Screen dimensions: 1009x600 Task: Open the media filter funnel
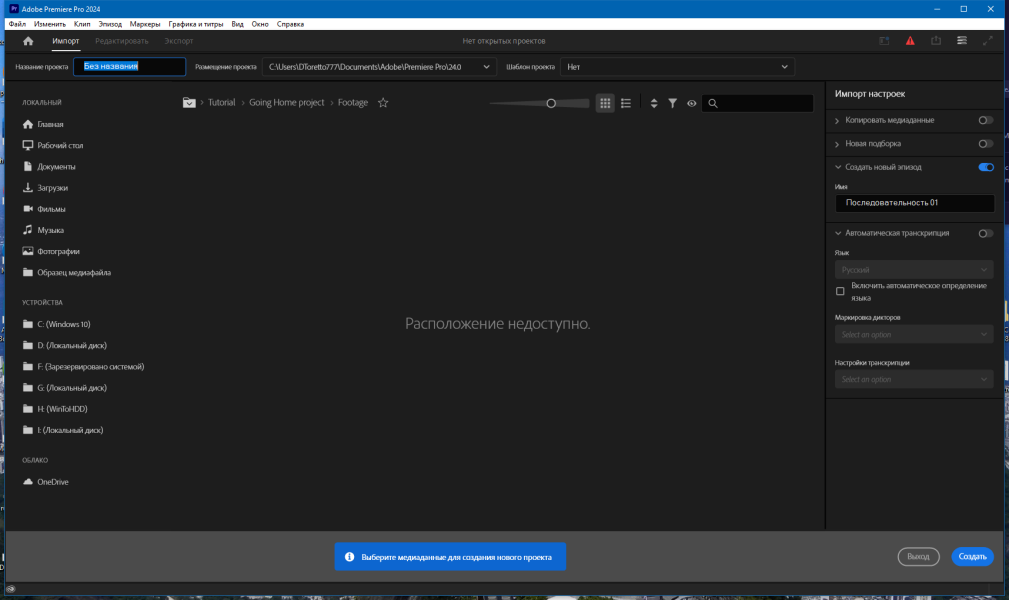tap(672, 103)
